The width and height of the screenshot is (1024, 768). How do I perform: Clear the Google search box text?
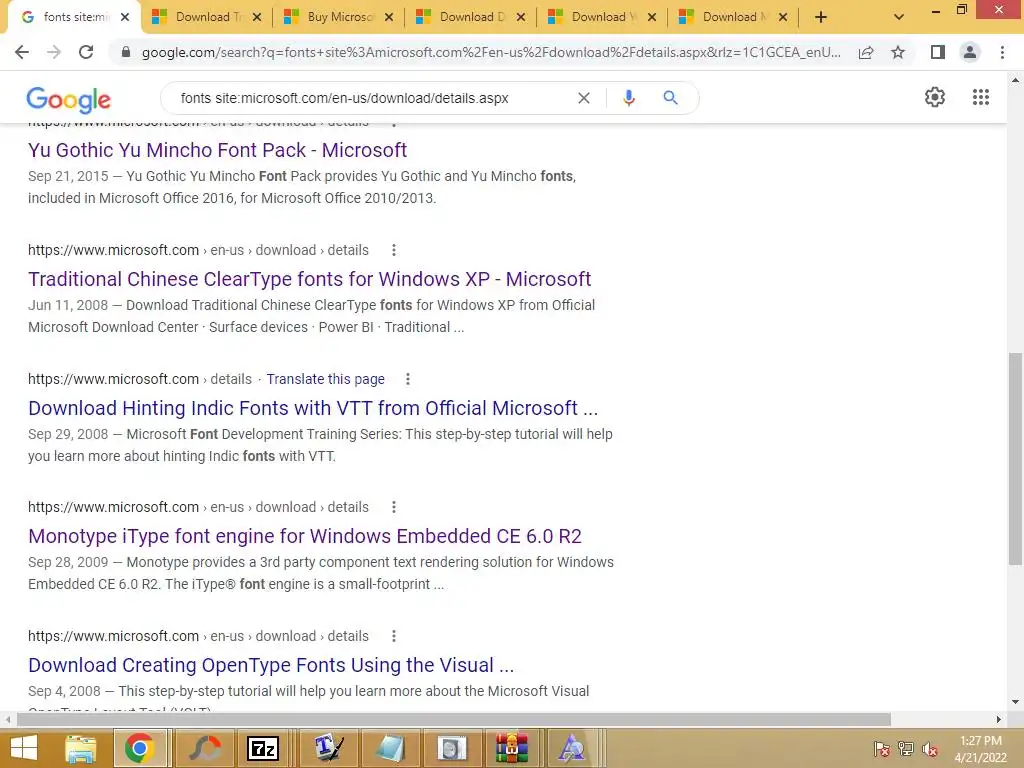(584, 98)
